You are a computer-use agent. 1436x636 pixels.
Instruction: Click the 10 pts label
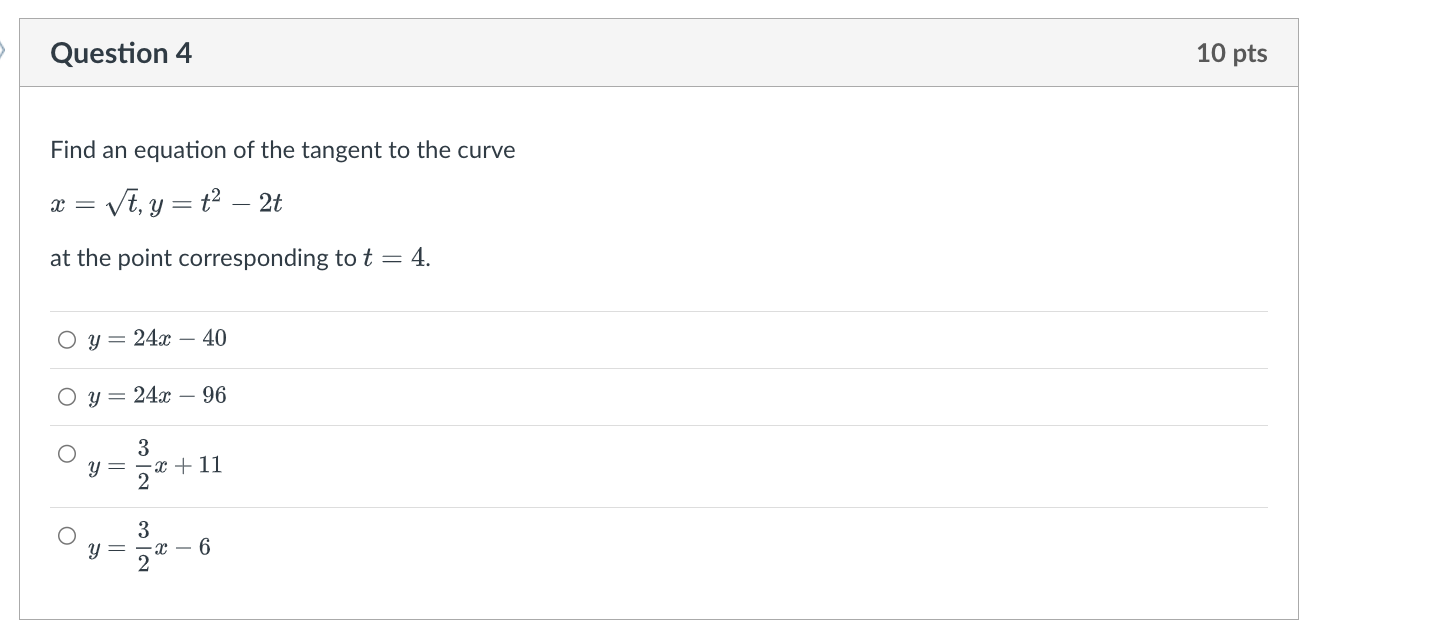pyautogui.click(x=1232, y=53)
